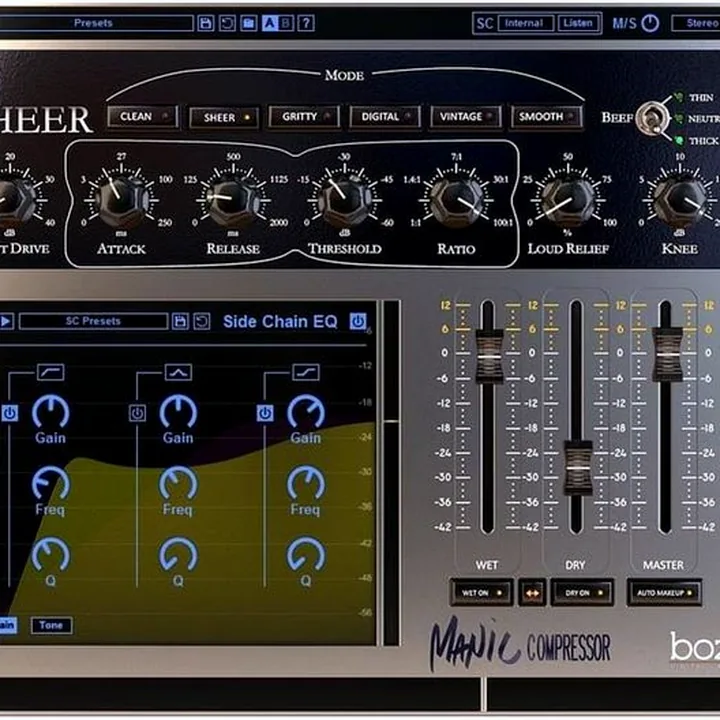Image resolution: width=720 pixels, height=720 pixels.
Task: Click the Attack knob
Action: pos(121,200)
